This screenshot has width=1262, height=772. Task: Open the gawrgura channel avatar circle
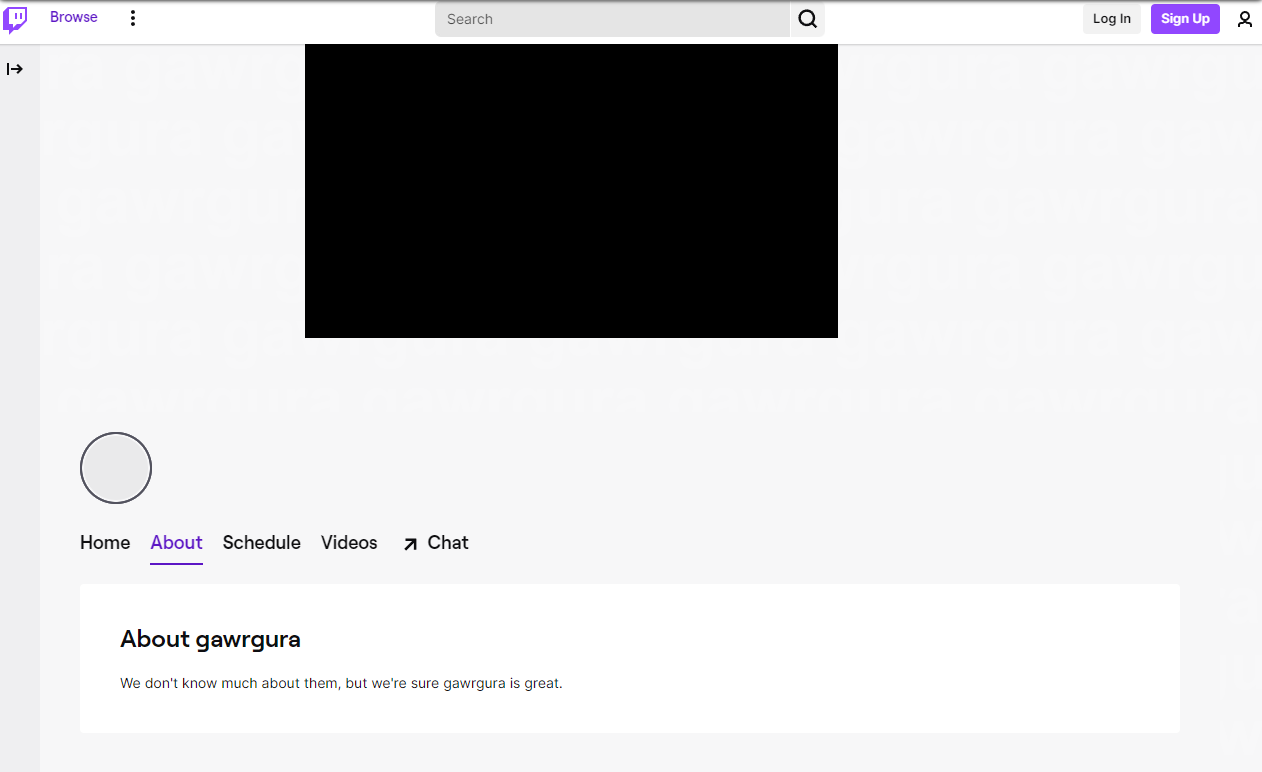116,468
